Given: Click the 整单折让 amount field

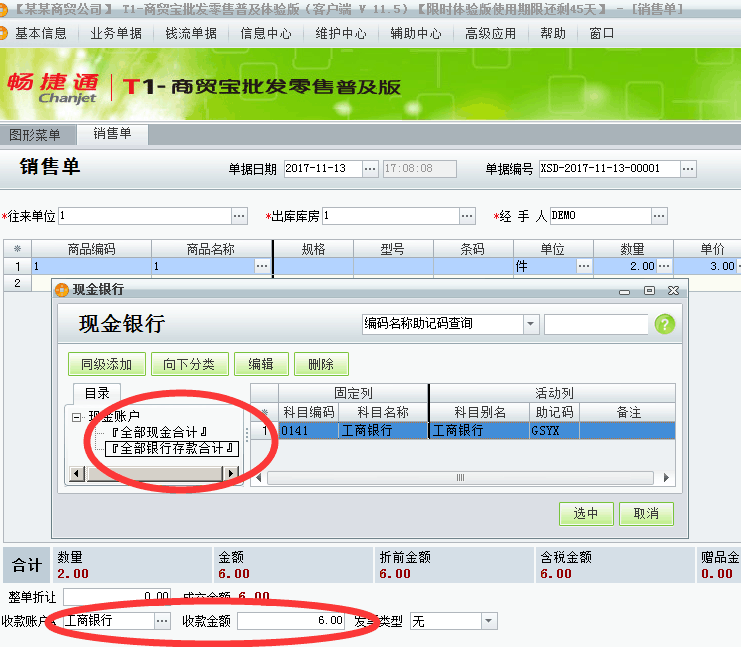Looking at the screenshot, I should click(117, 597).
